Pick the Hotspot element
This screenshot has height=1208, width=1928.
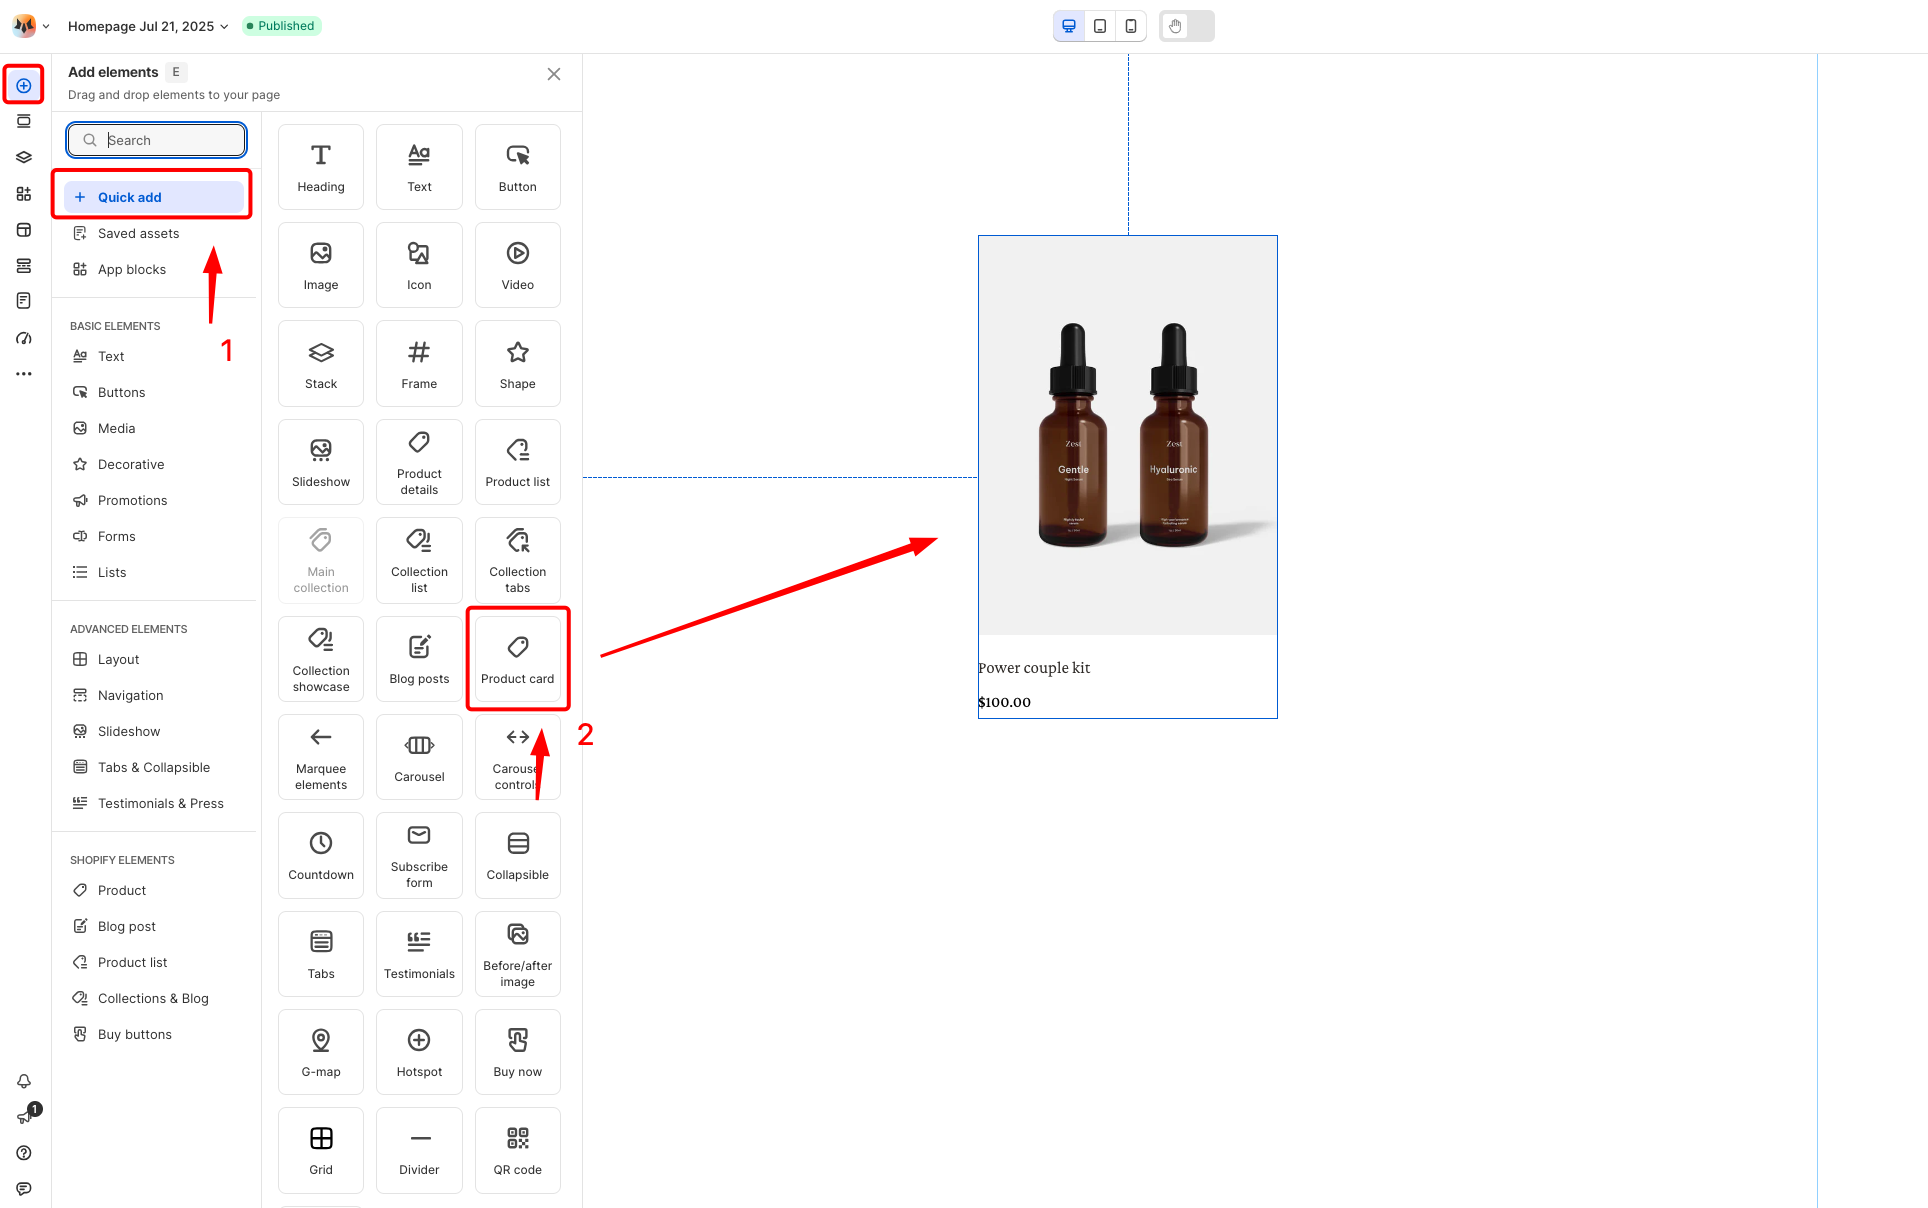(x=419, y=1052)
